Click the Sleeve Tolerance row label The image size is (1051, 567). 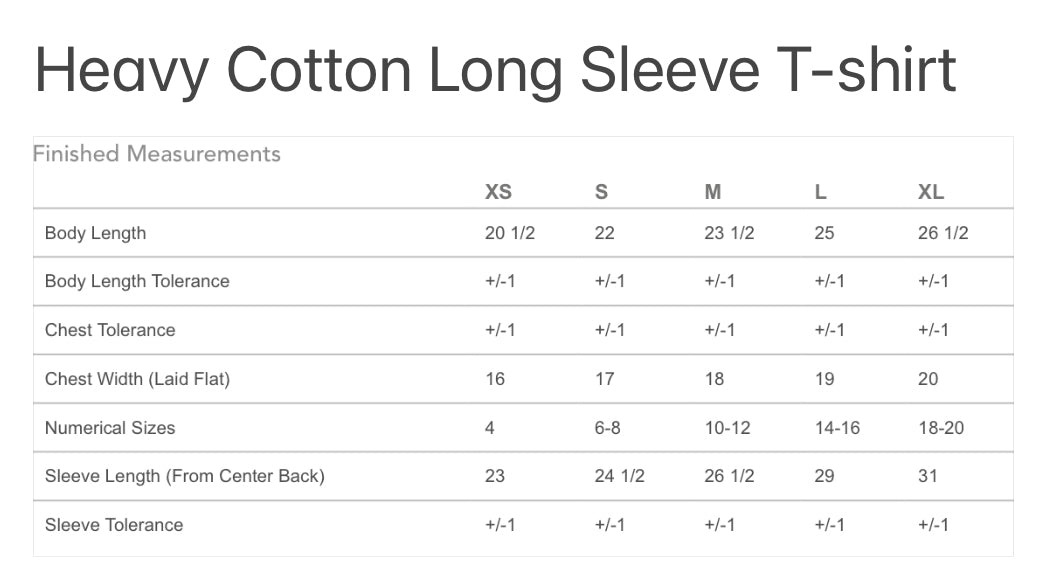[114, 525]
